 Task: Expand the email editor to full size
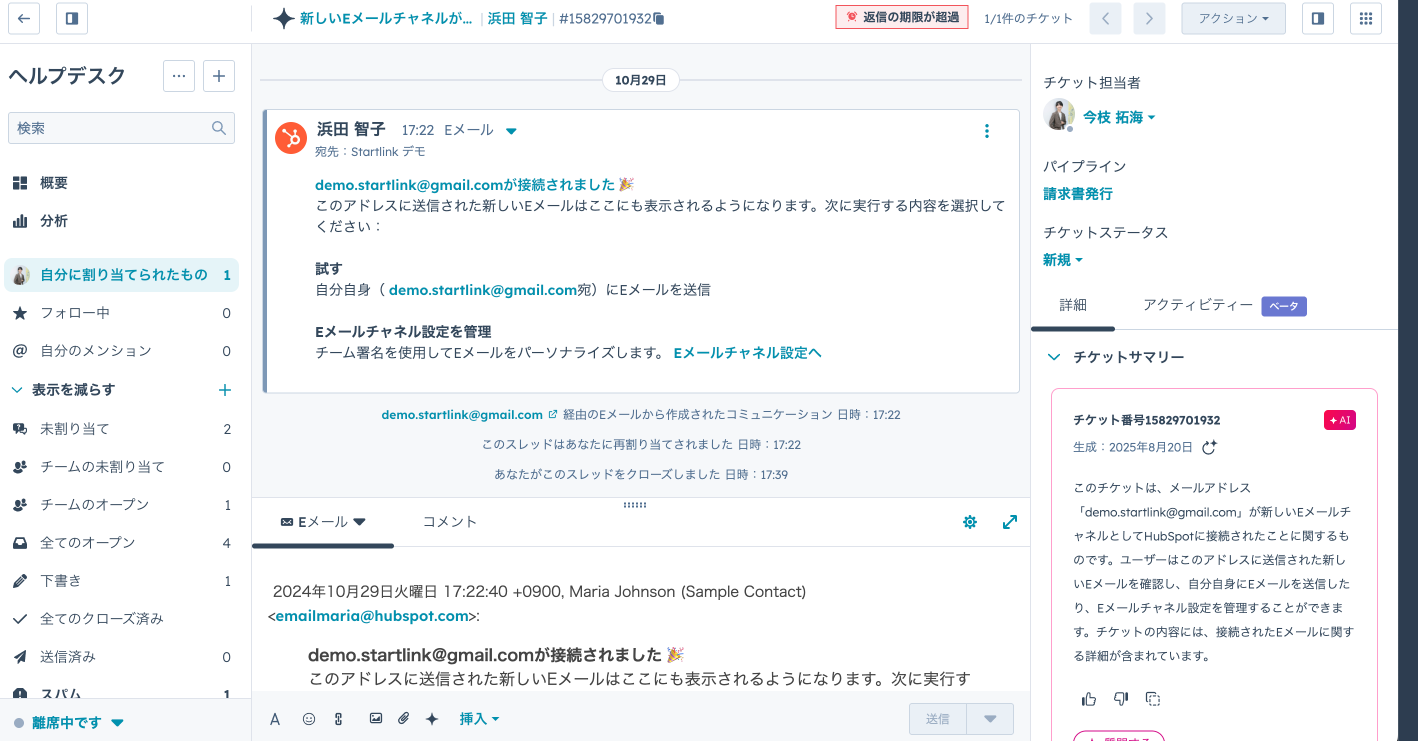pyautogui.click(x=1010, y=521)
